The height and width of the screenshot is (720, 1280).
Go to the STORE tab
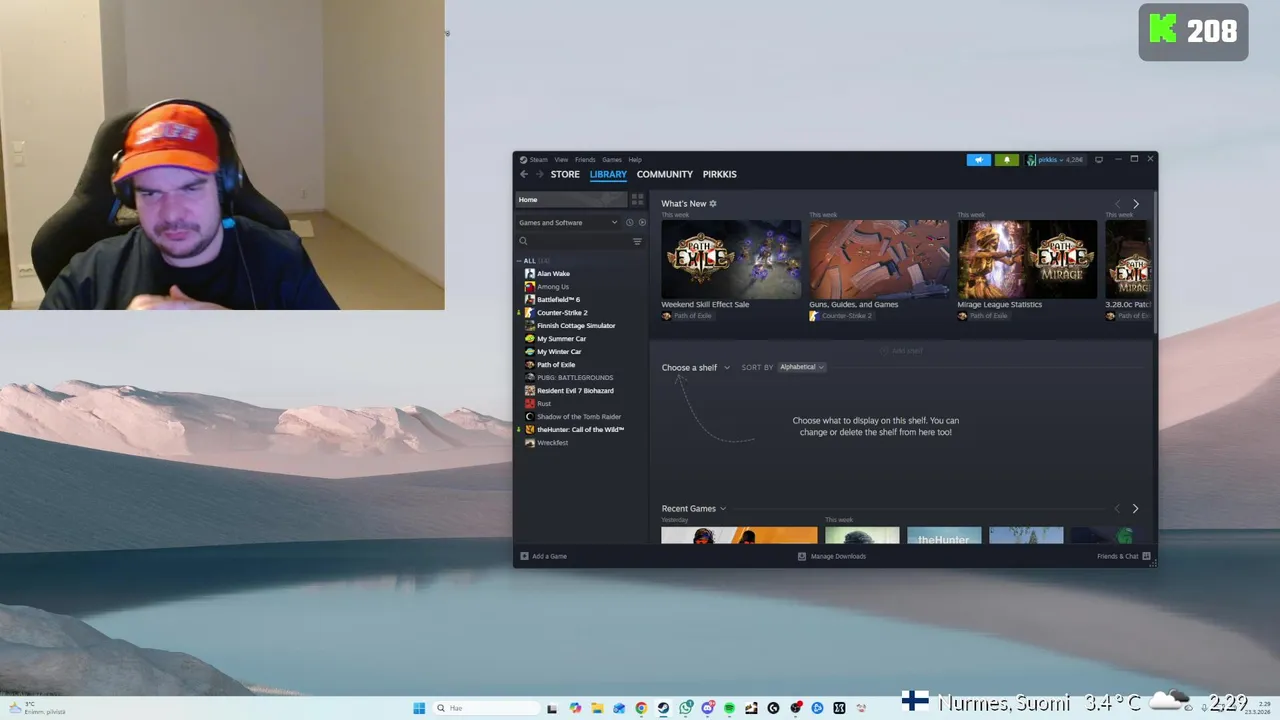[x=565, y=174]
